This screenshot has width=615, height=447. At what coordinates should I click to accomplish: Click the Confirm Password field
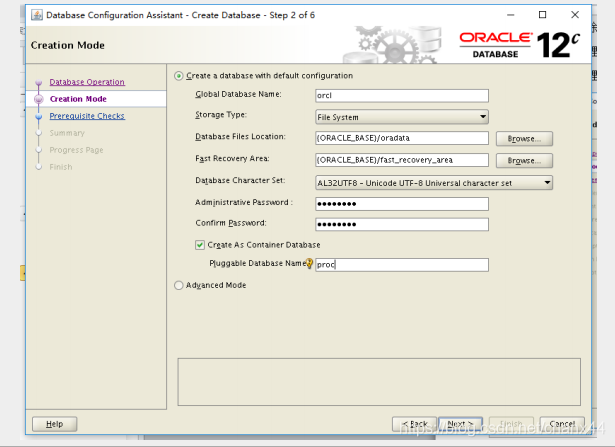(402, 224)
